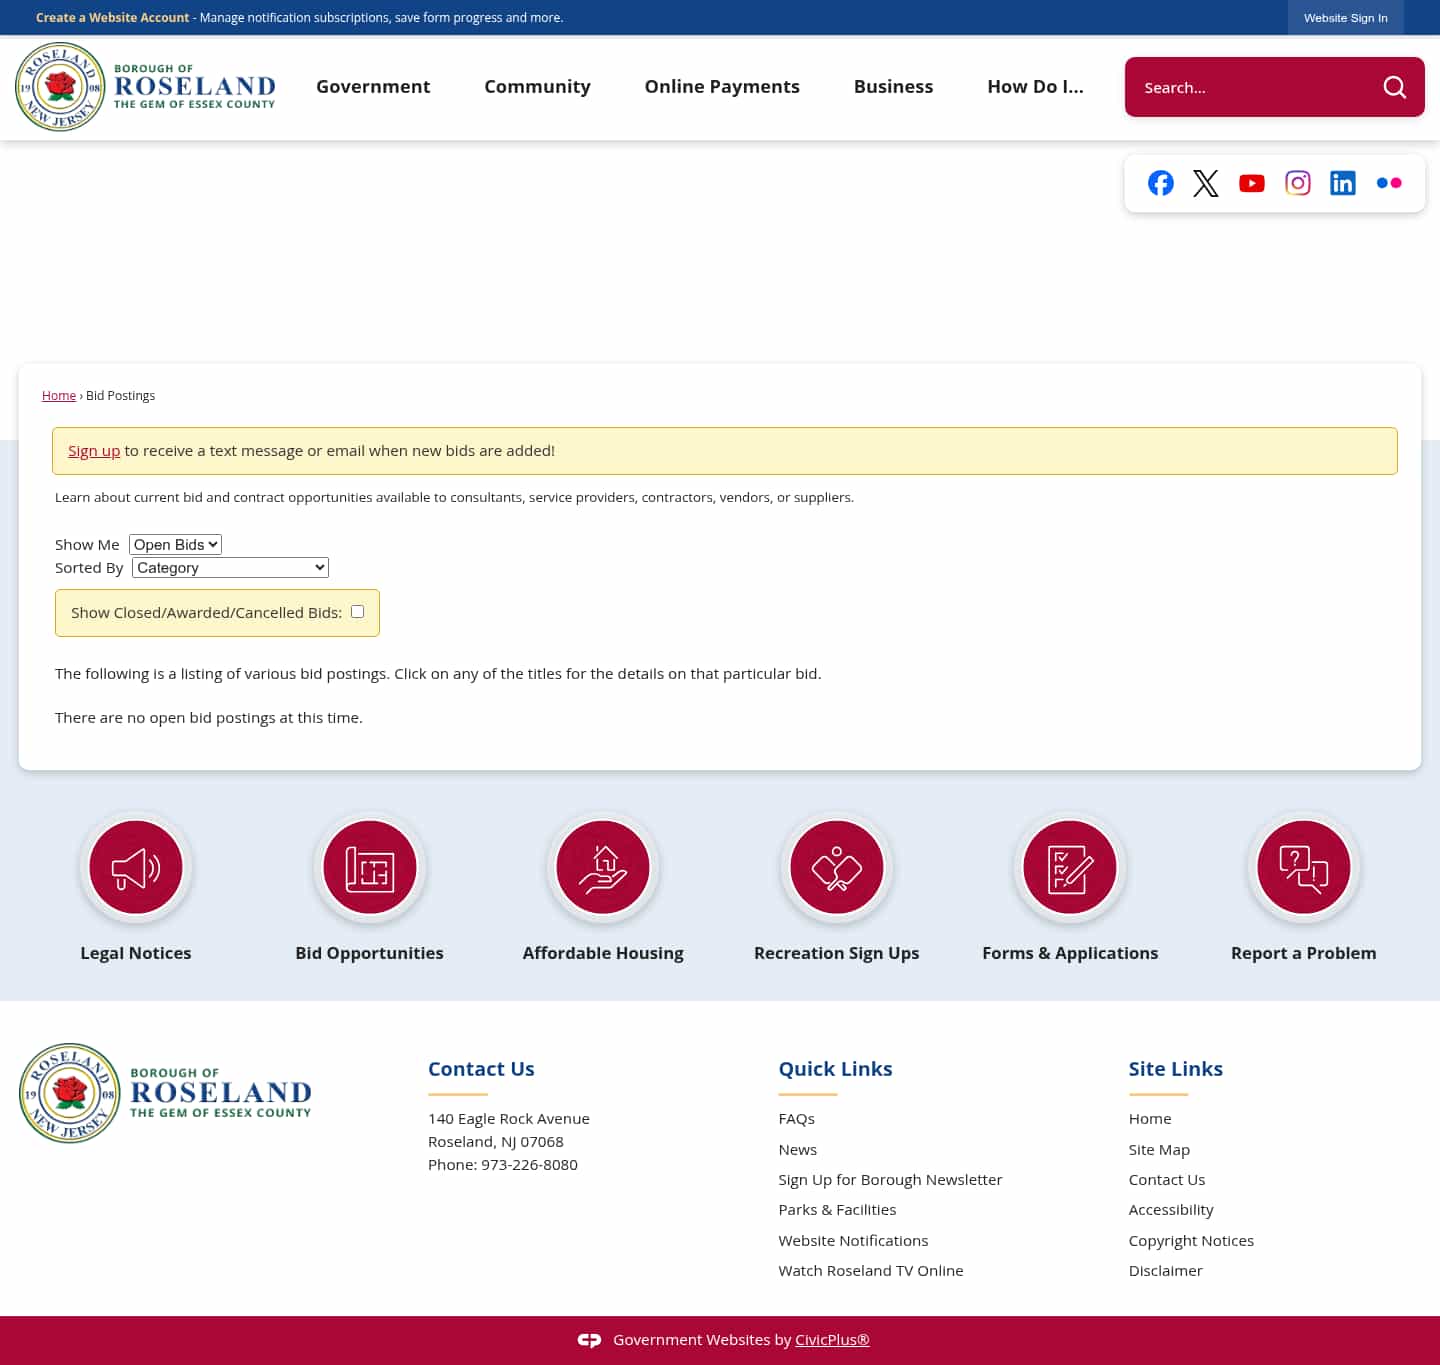Open the Flickr photo stream icon

point(1389,183)
